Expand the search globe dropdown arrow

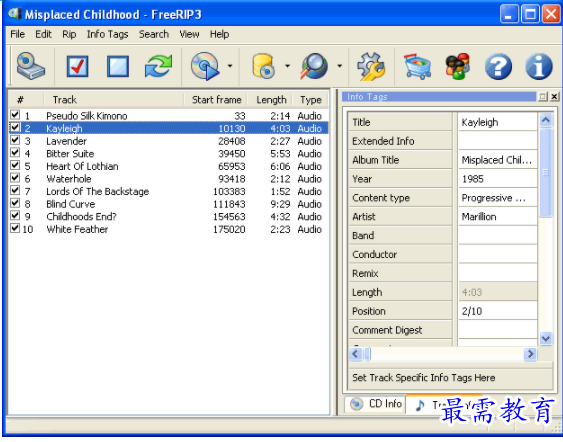339,66
